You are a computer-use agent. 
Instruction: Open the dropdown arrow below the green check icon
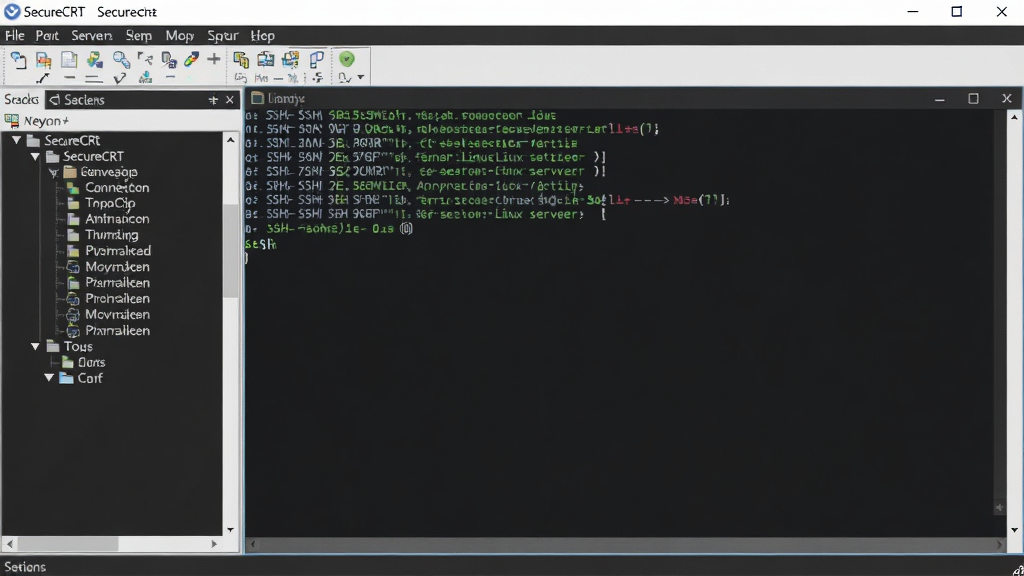pyautogui.click(x=360, y=78)
